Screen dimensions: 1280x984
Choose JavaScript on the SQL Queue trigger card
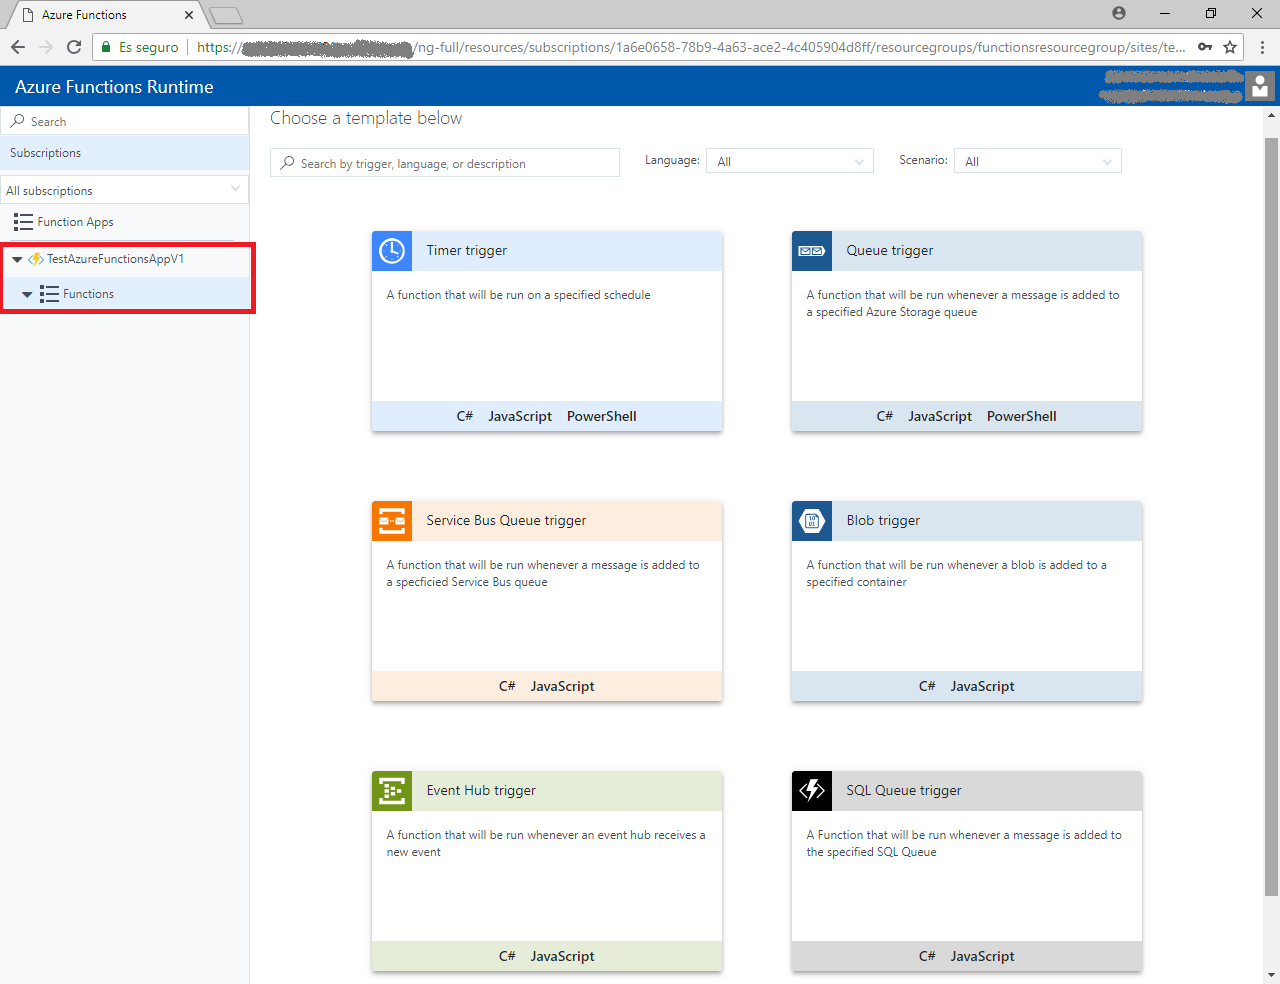click(x=983, y=956)
